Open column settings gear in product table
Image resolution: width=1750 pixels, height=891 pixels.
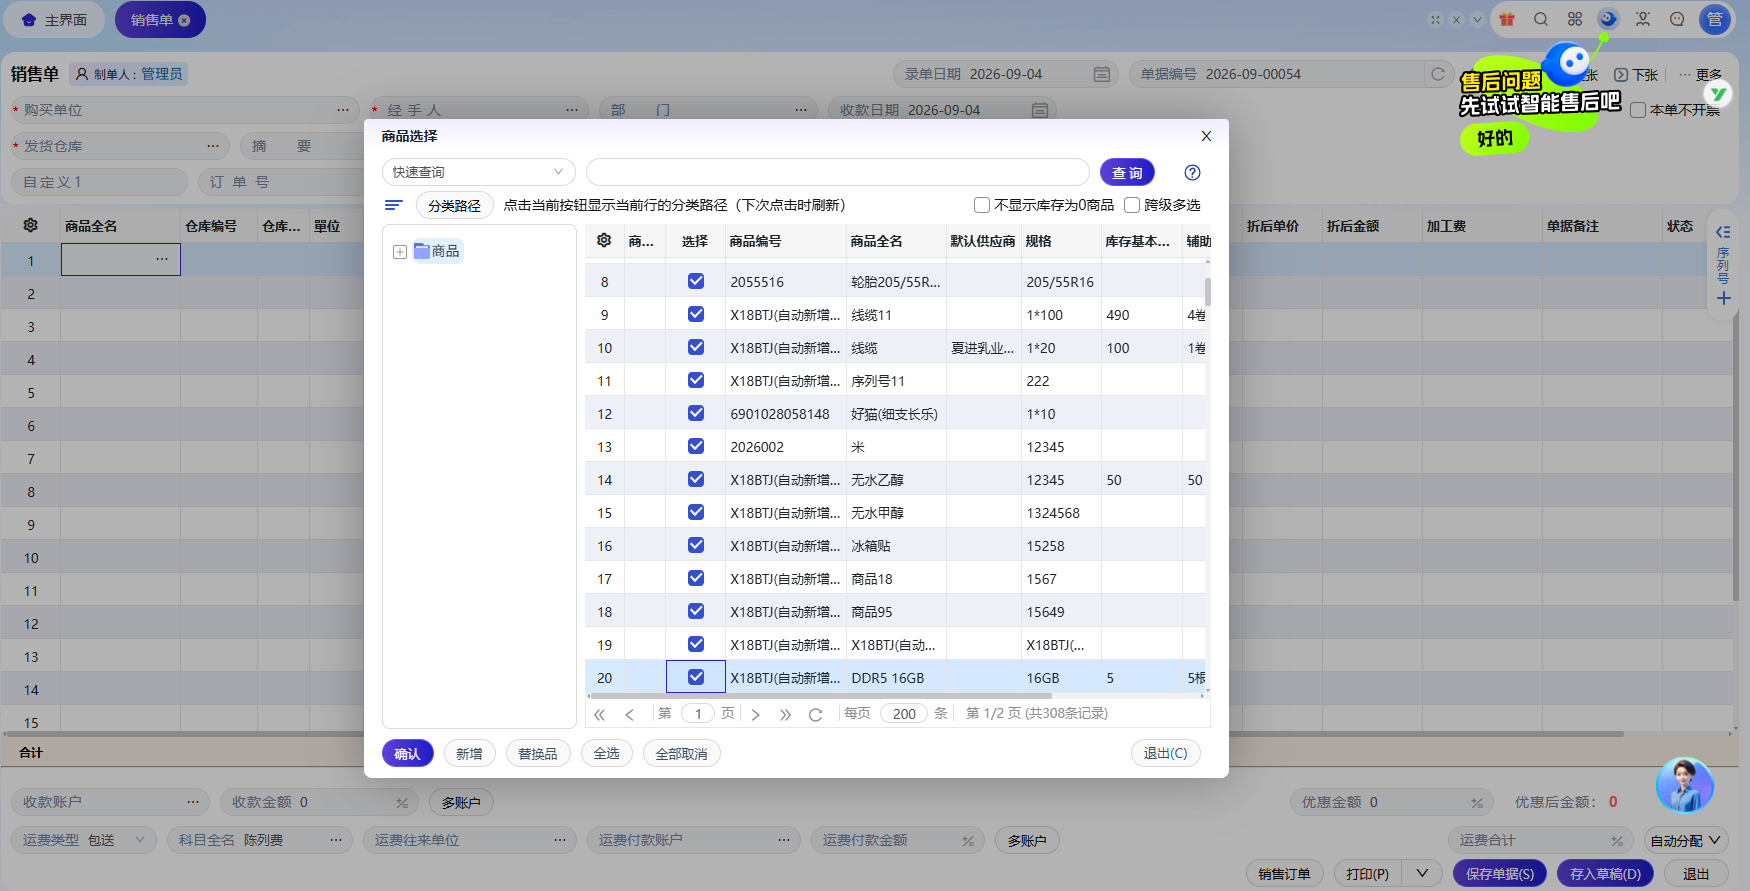[604, 240]
